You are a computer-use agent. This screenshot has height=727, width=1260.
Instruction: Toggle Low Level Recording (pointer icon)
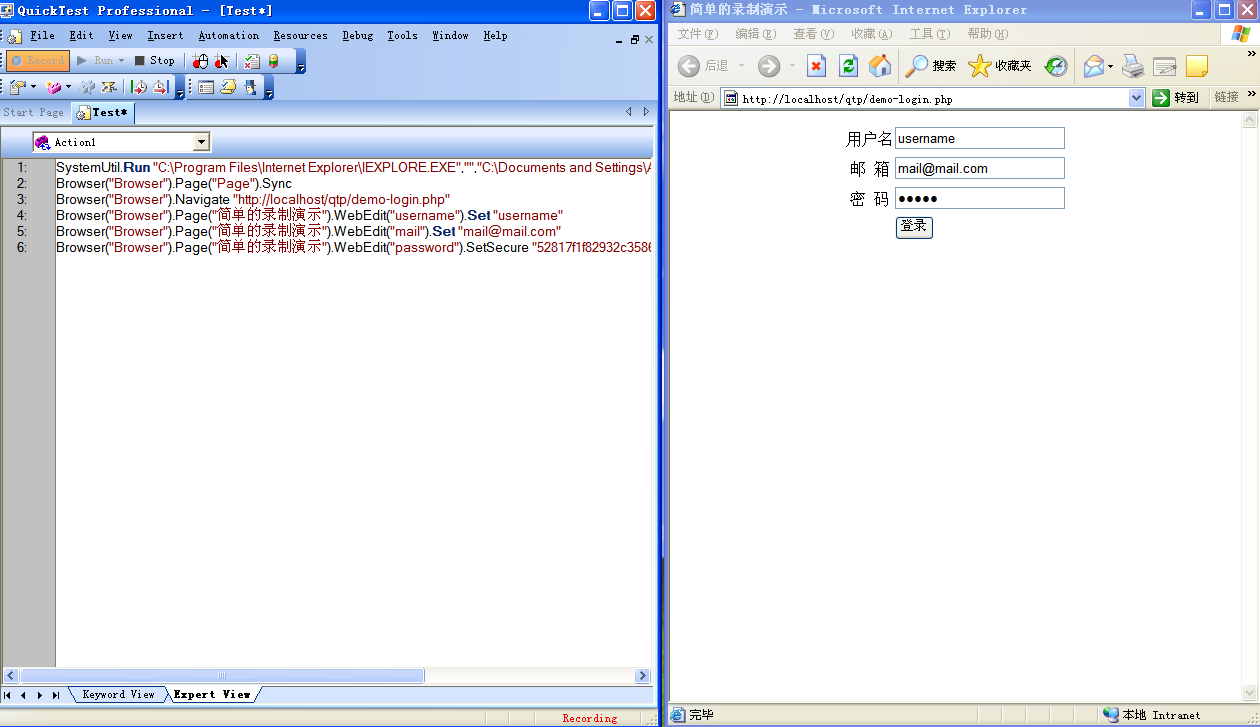(x=222, y=61)
